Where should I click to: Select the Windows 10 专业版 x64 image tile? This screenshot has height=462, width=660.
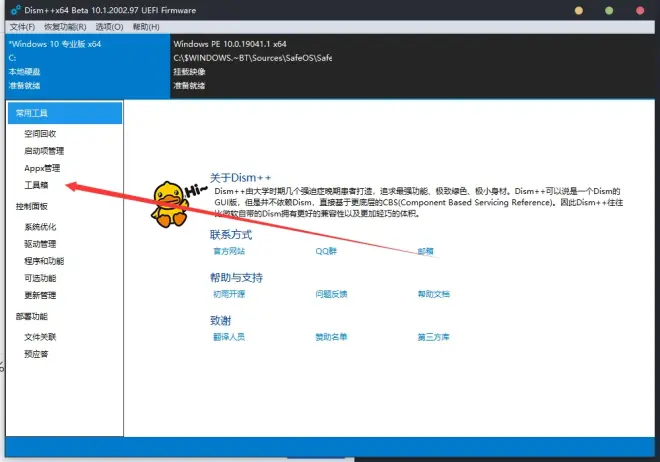pos(88,65)
